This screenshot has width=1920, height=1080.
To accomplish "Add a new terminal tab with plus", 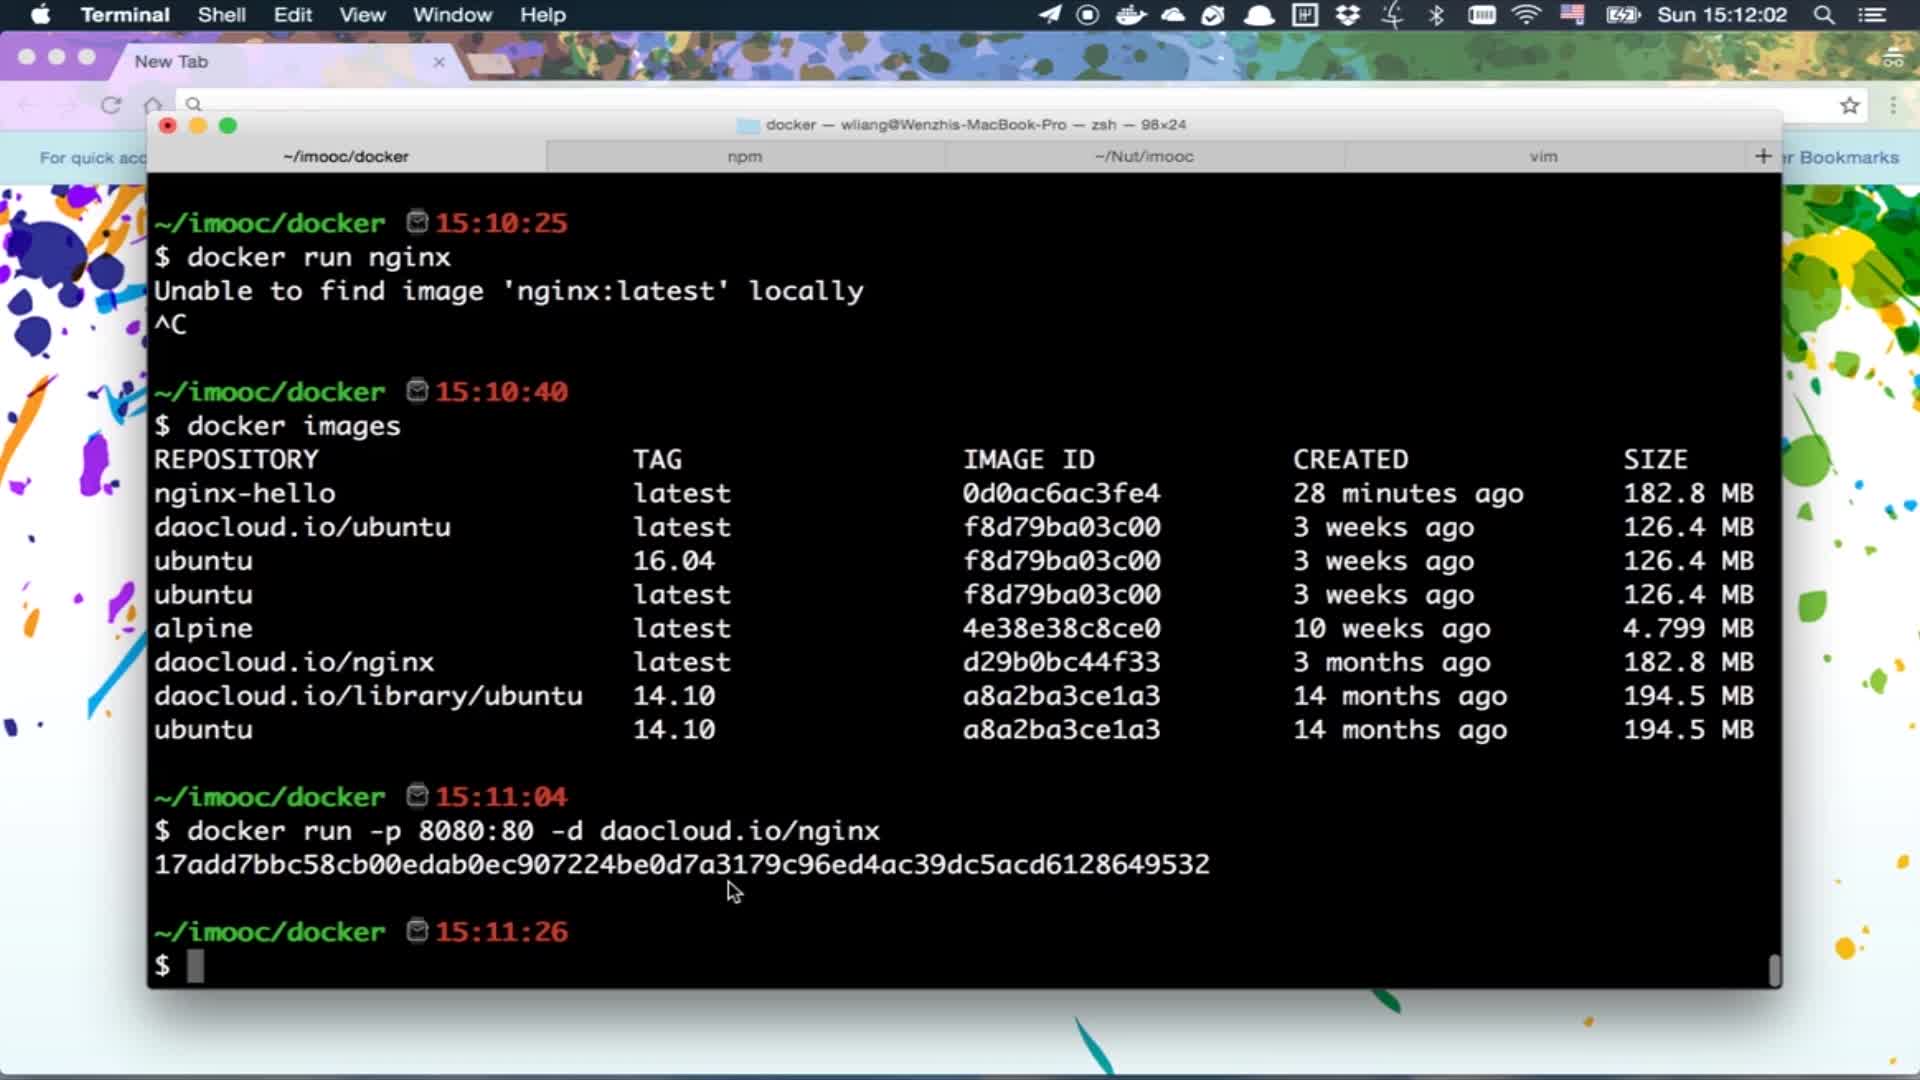I will 1763,156.
